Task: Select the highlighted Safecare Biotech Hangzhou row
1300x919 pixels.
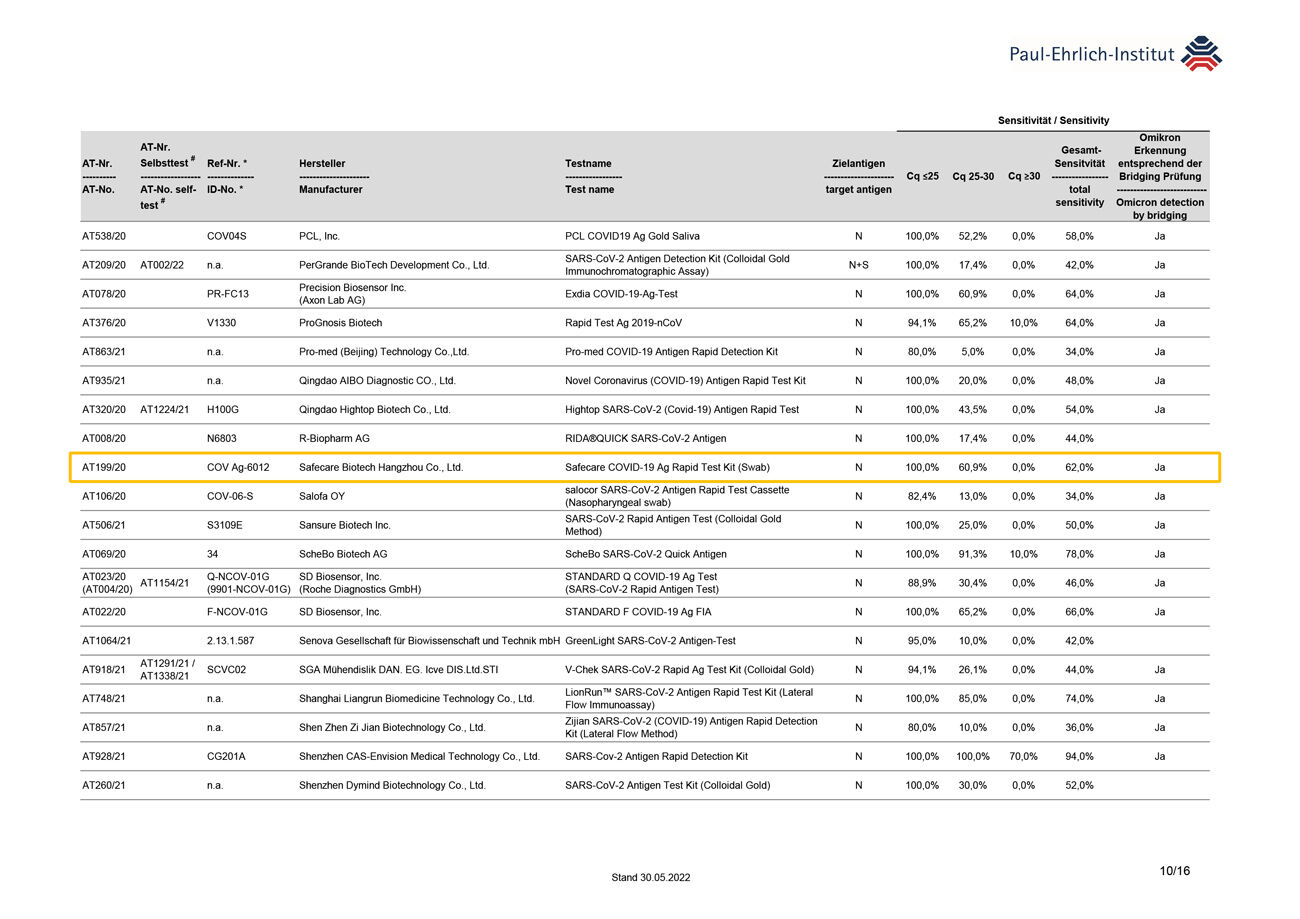Action: click(644, 467)
